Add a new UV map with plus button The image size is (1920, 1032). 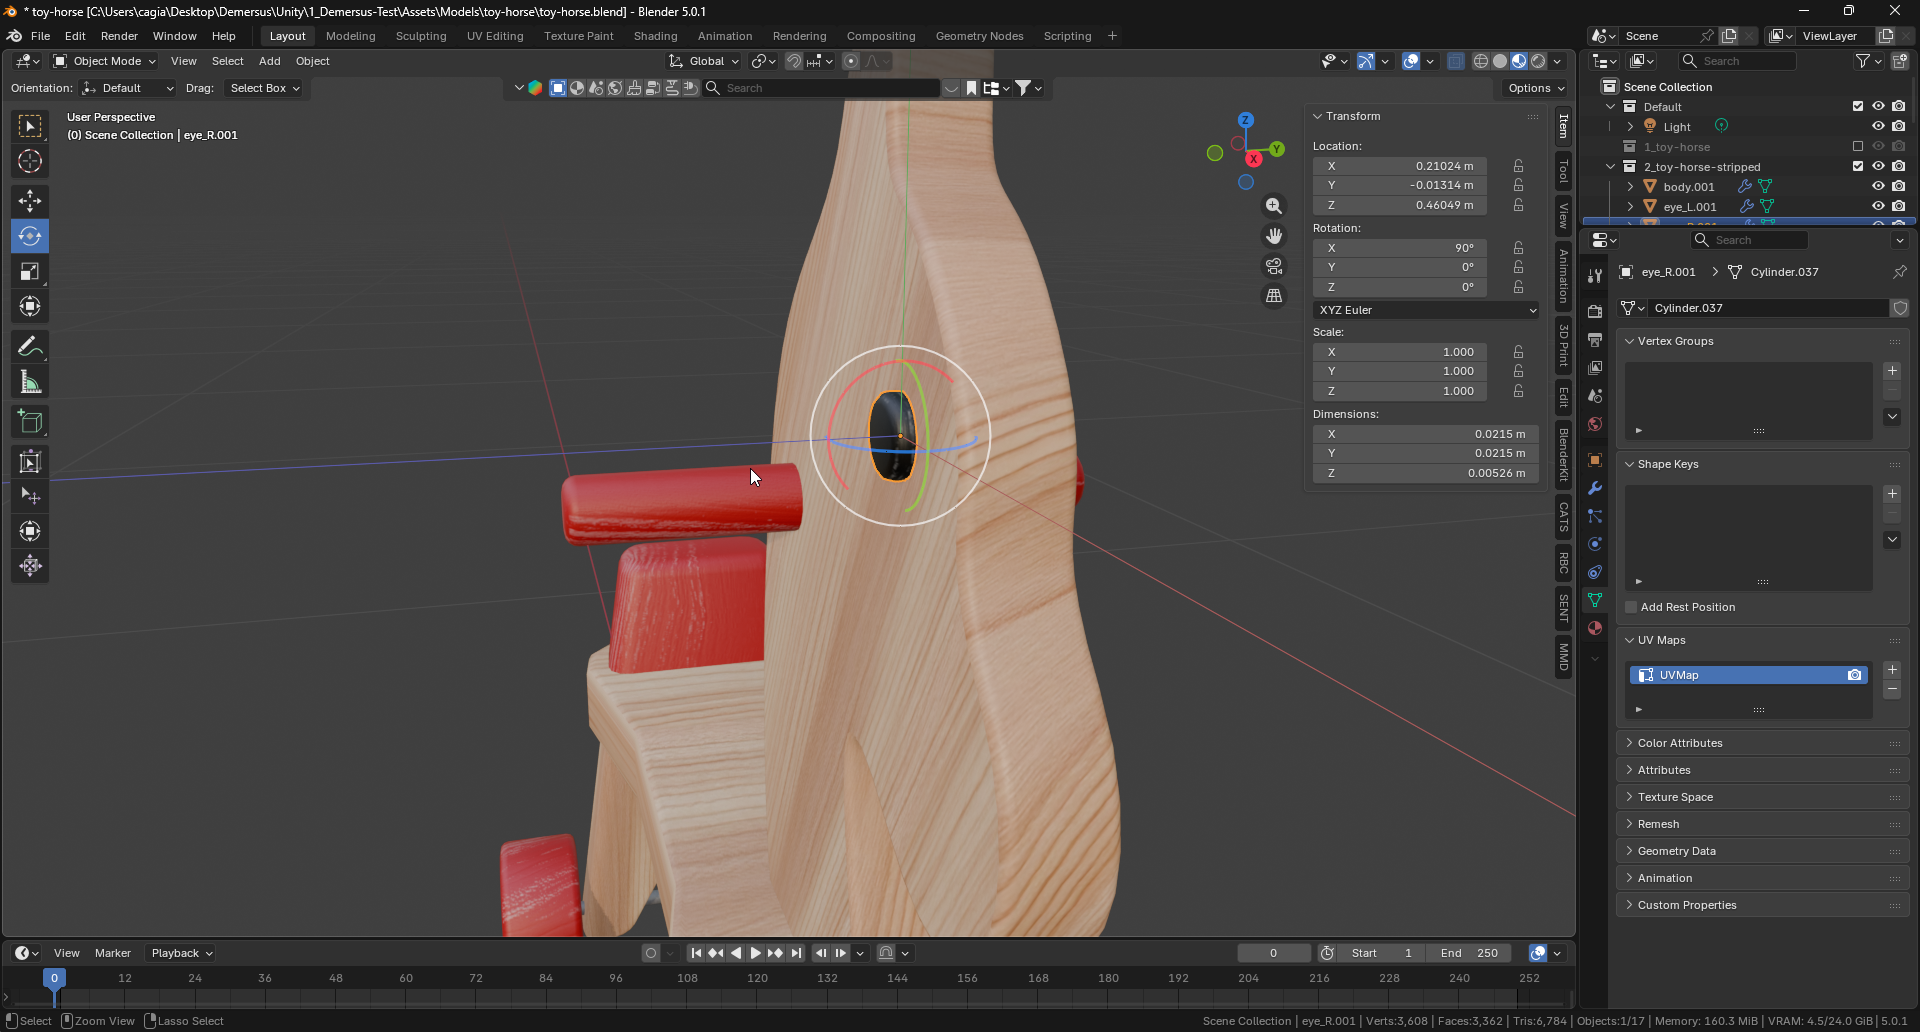1892,670
